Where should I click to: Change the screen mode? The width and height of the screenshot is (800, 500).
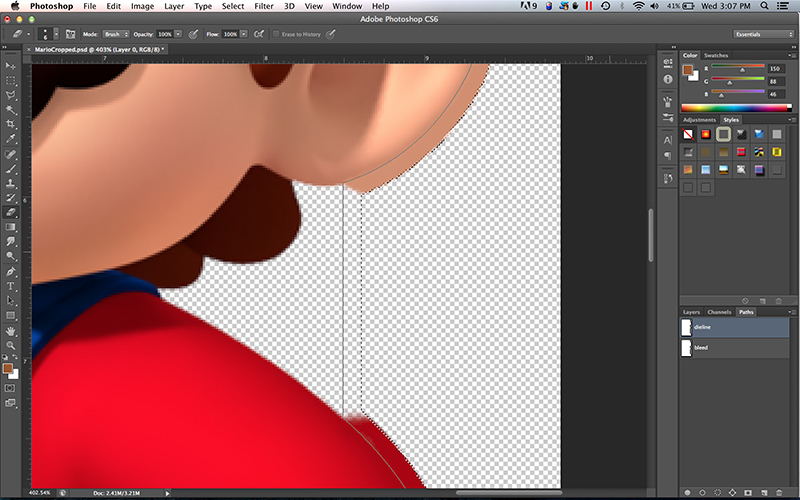pyautogui.click(x=10, y=403)
